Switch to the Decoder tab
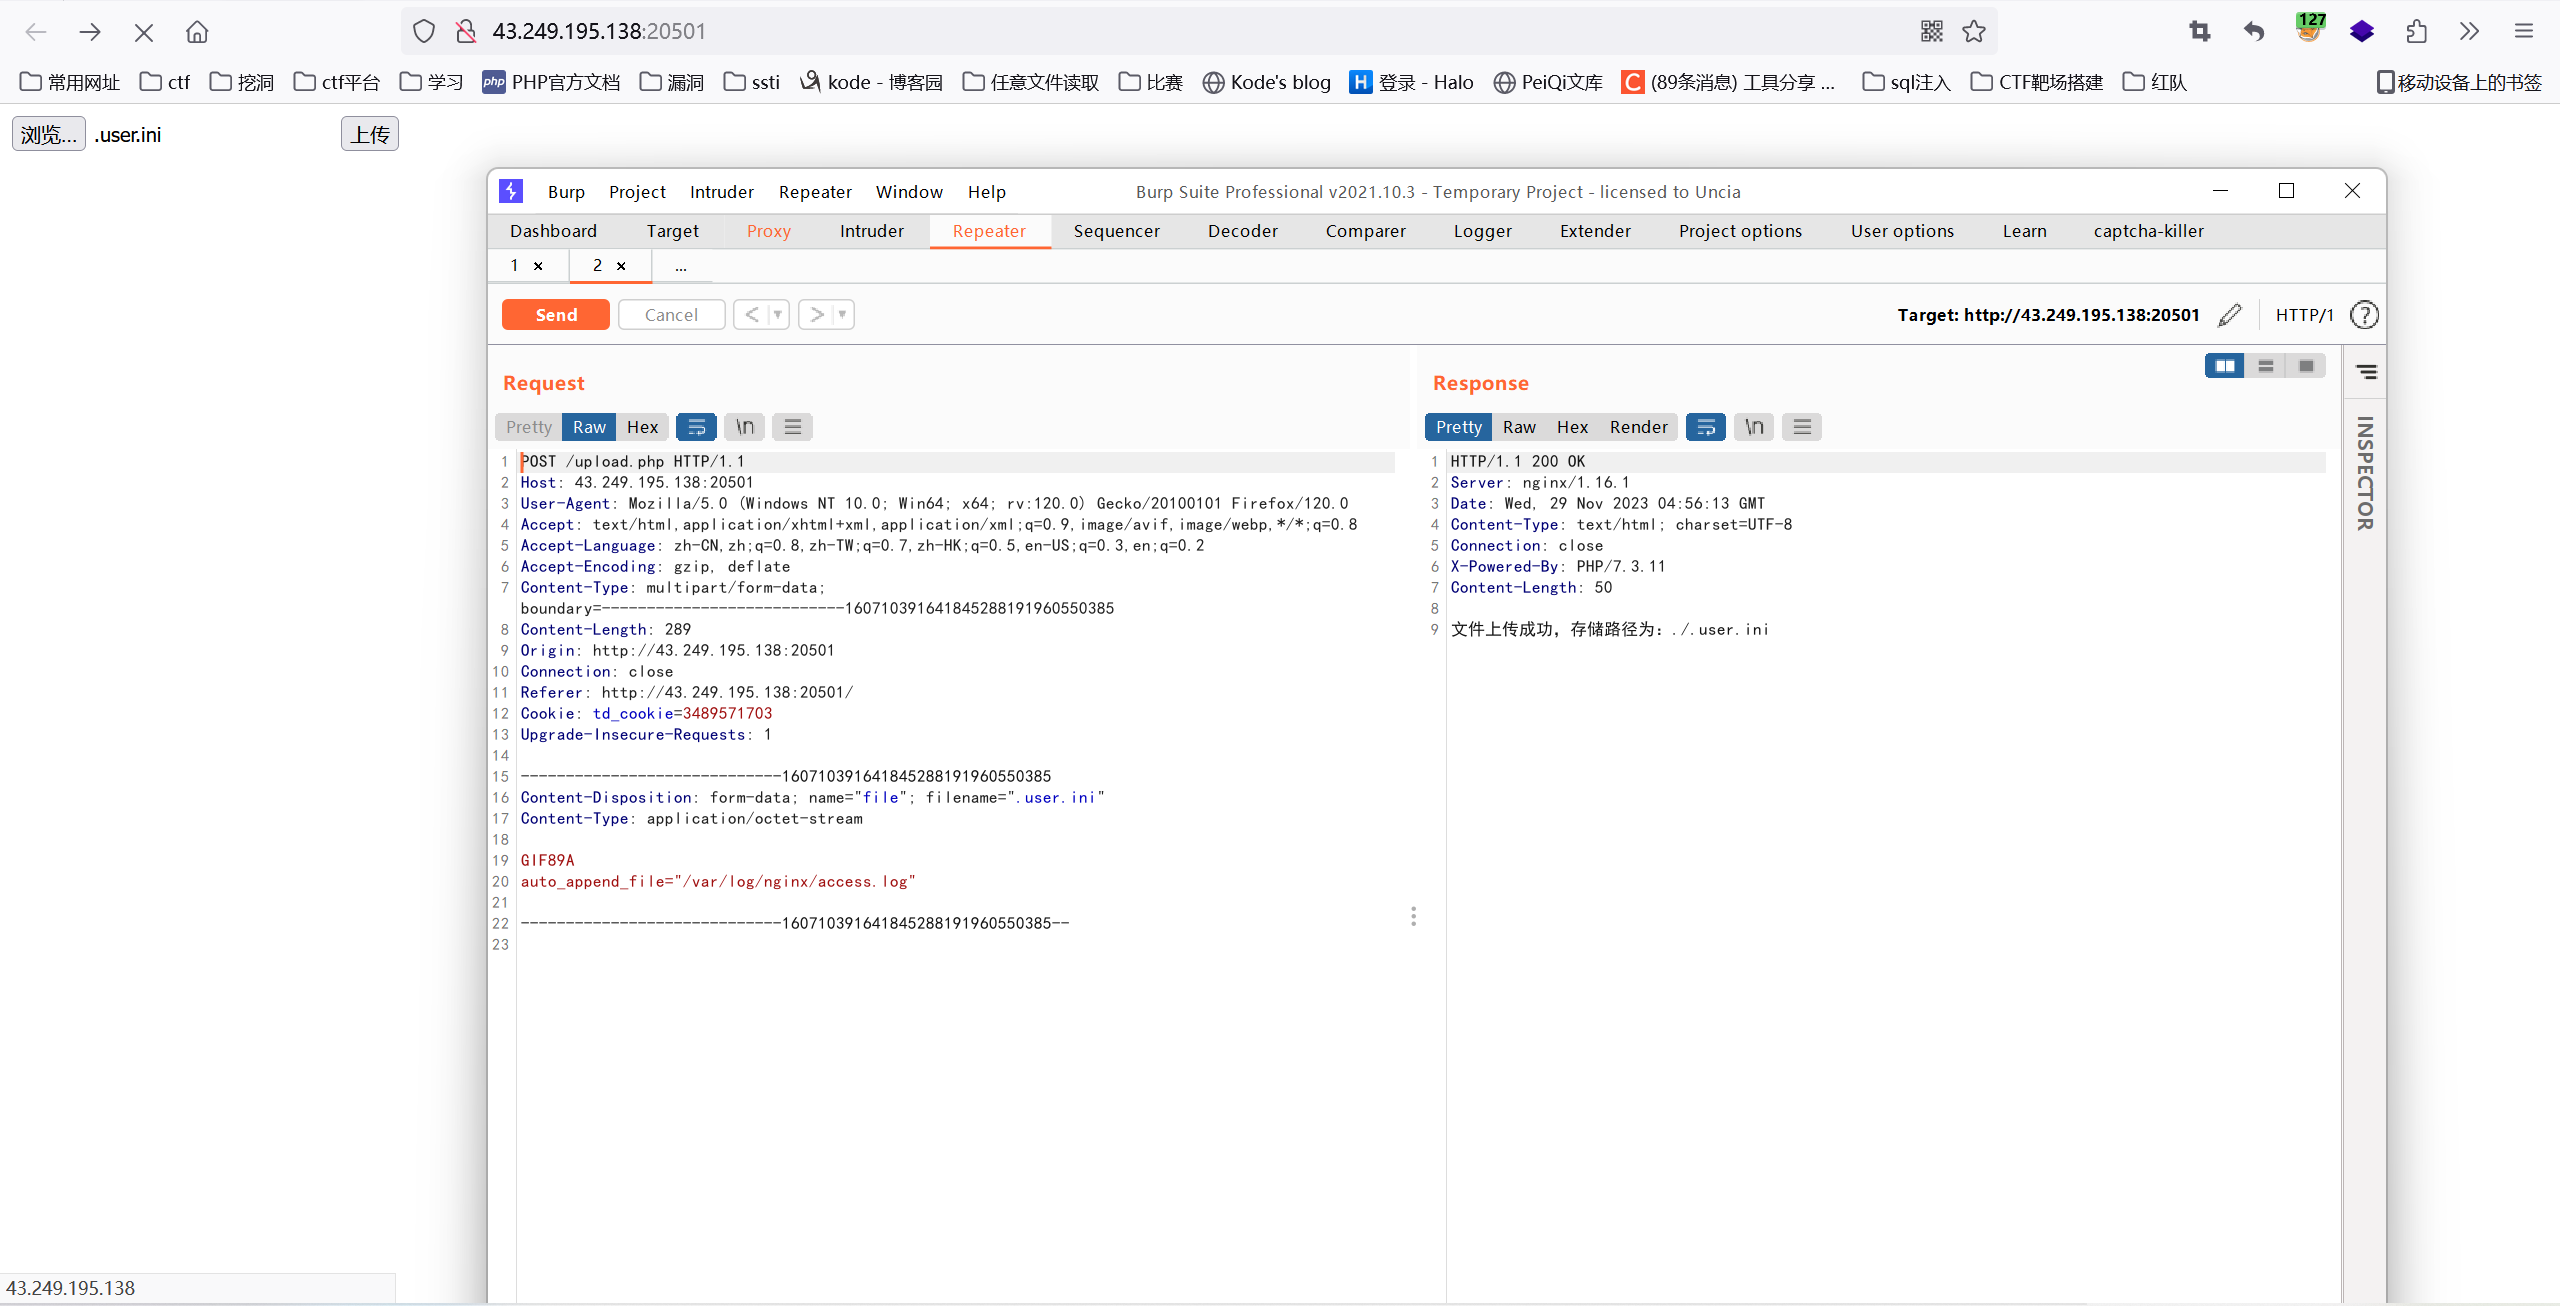This screenshot has height=1306, width=2560. pyautogui.click(x=1242, y=231)
